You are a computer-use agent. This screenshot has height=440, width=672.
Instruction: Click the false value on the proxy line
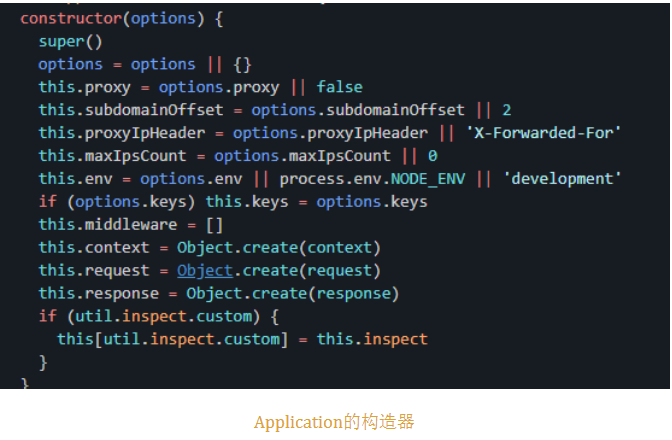pyautogui.click(x=339, y=87)
